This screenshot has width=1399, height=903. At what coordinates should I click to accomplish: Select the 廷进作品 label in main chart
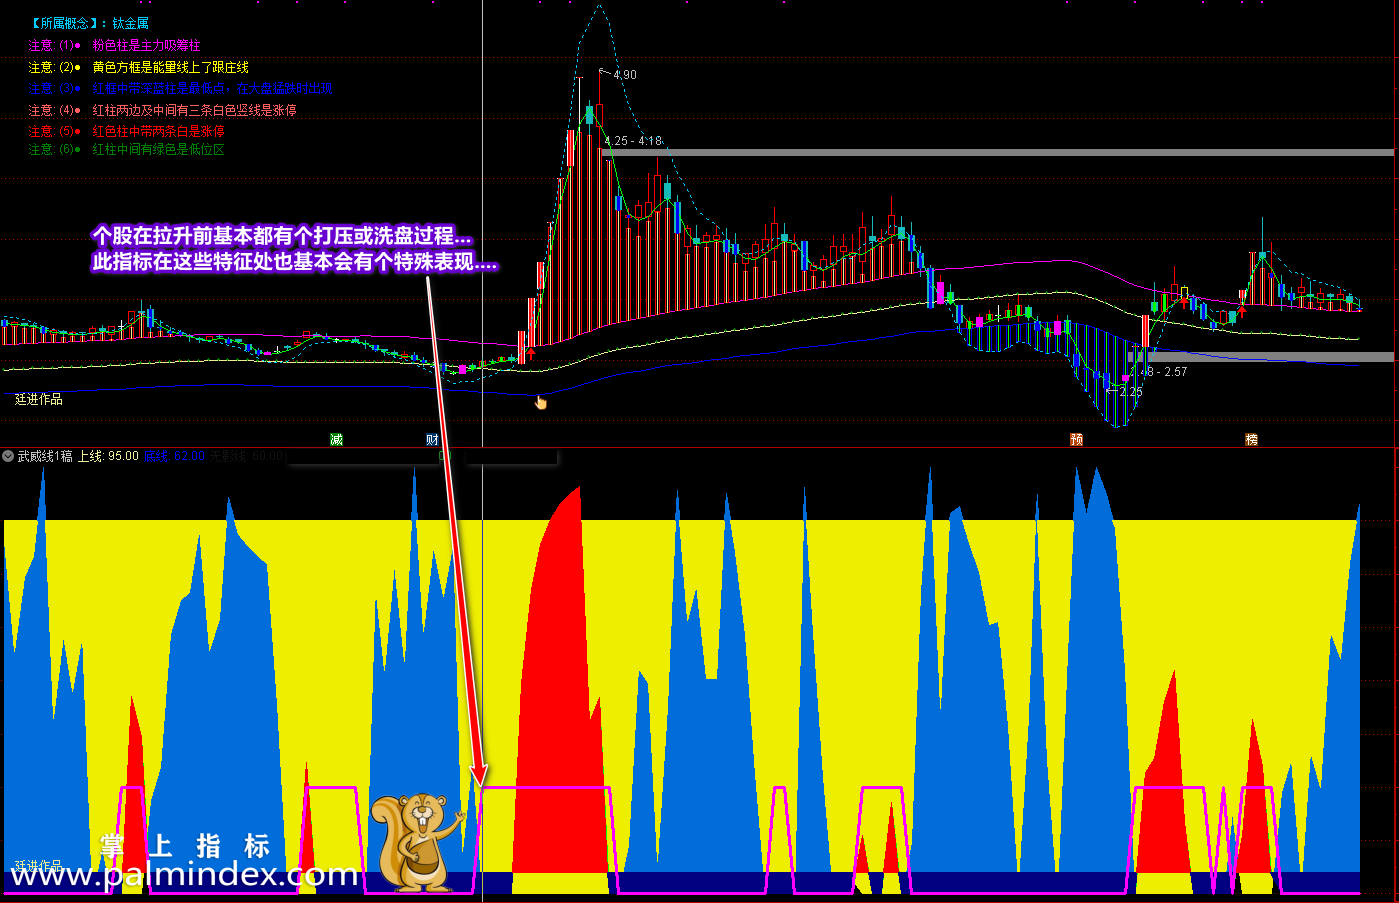pos(39,399)
